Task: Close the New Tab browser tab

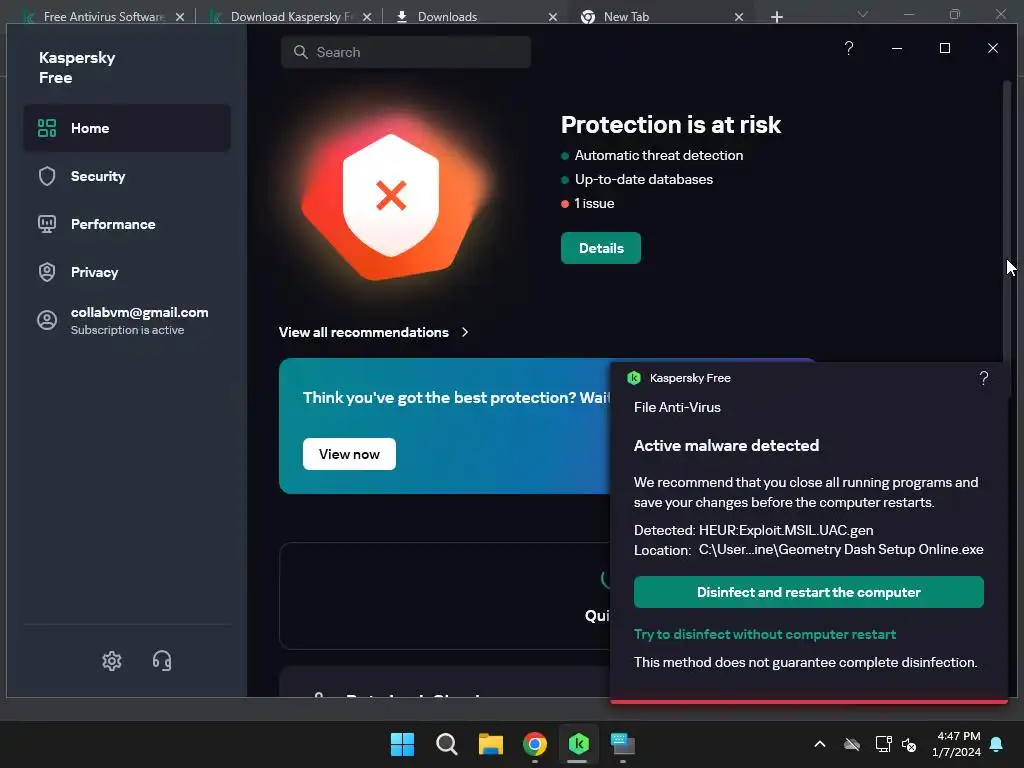Action: 739,17
